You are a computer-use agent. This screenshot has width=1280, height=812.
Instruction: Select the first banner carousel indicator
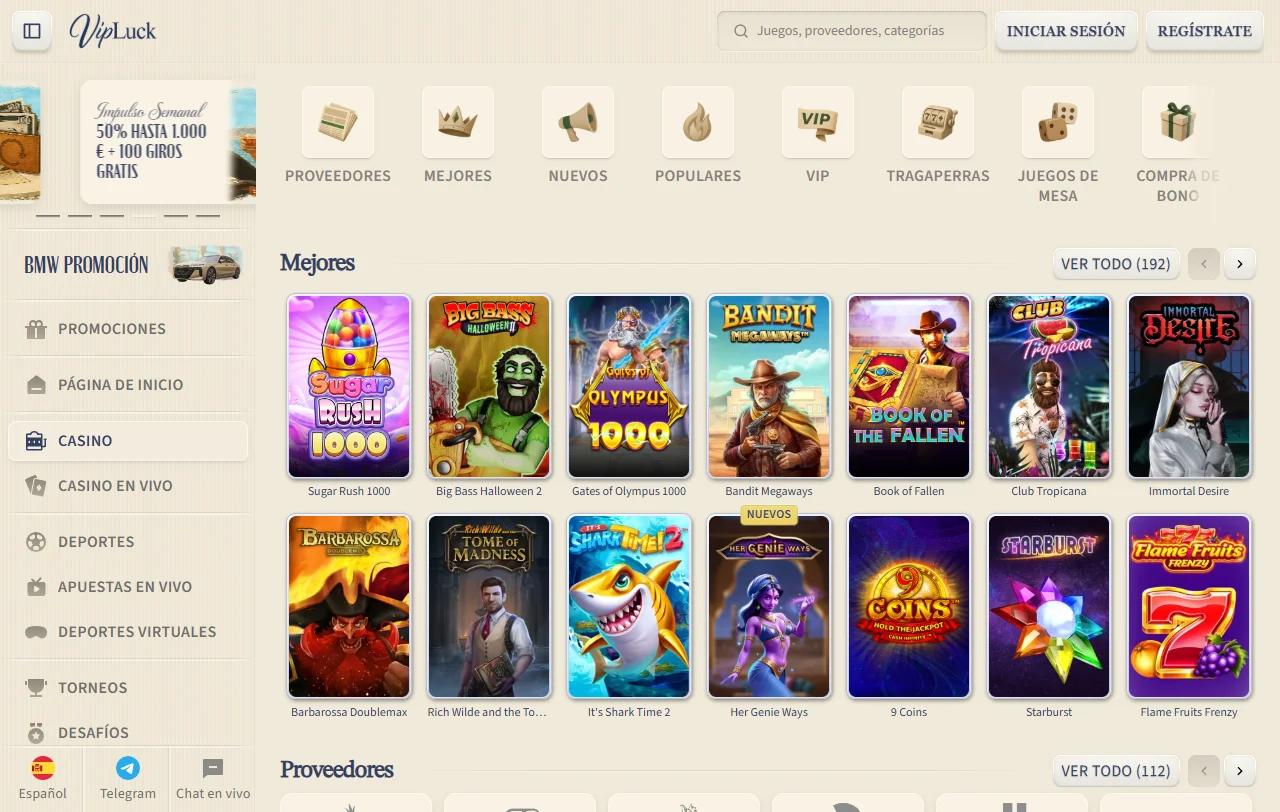pyautogui.click(x=48, y=215)
